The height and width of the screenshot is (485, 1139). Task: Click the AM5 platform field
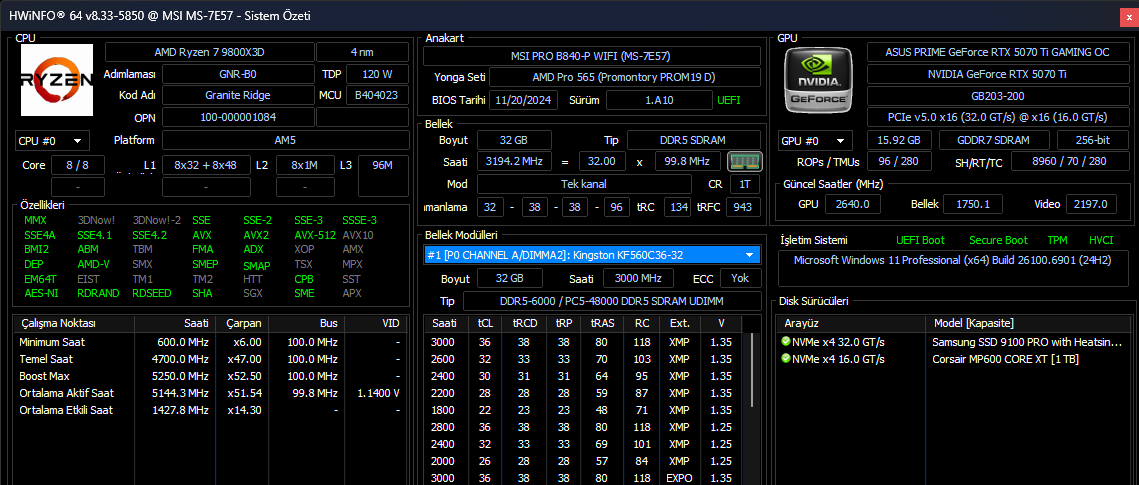285,140
